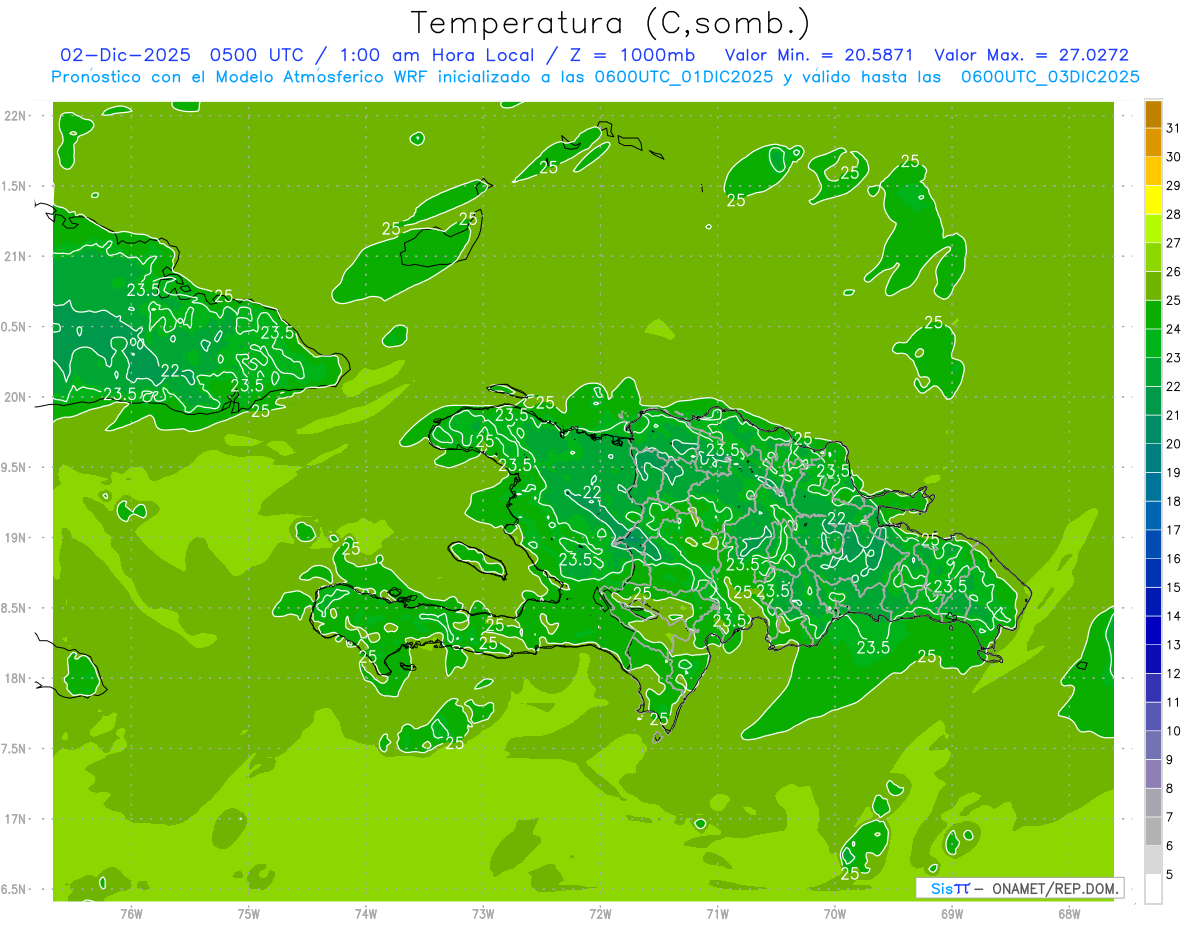The height and width of the screenshot is (927, 1200).
Task: Click the "69W" longitude axis label
Action: (952, 913)
